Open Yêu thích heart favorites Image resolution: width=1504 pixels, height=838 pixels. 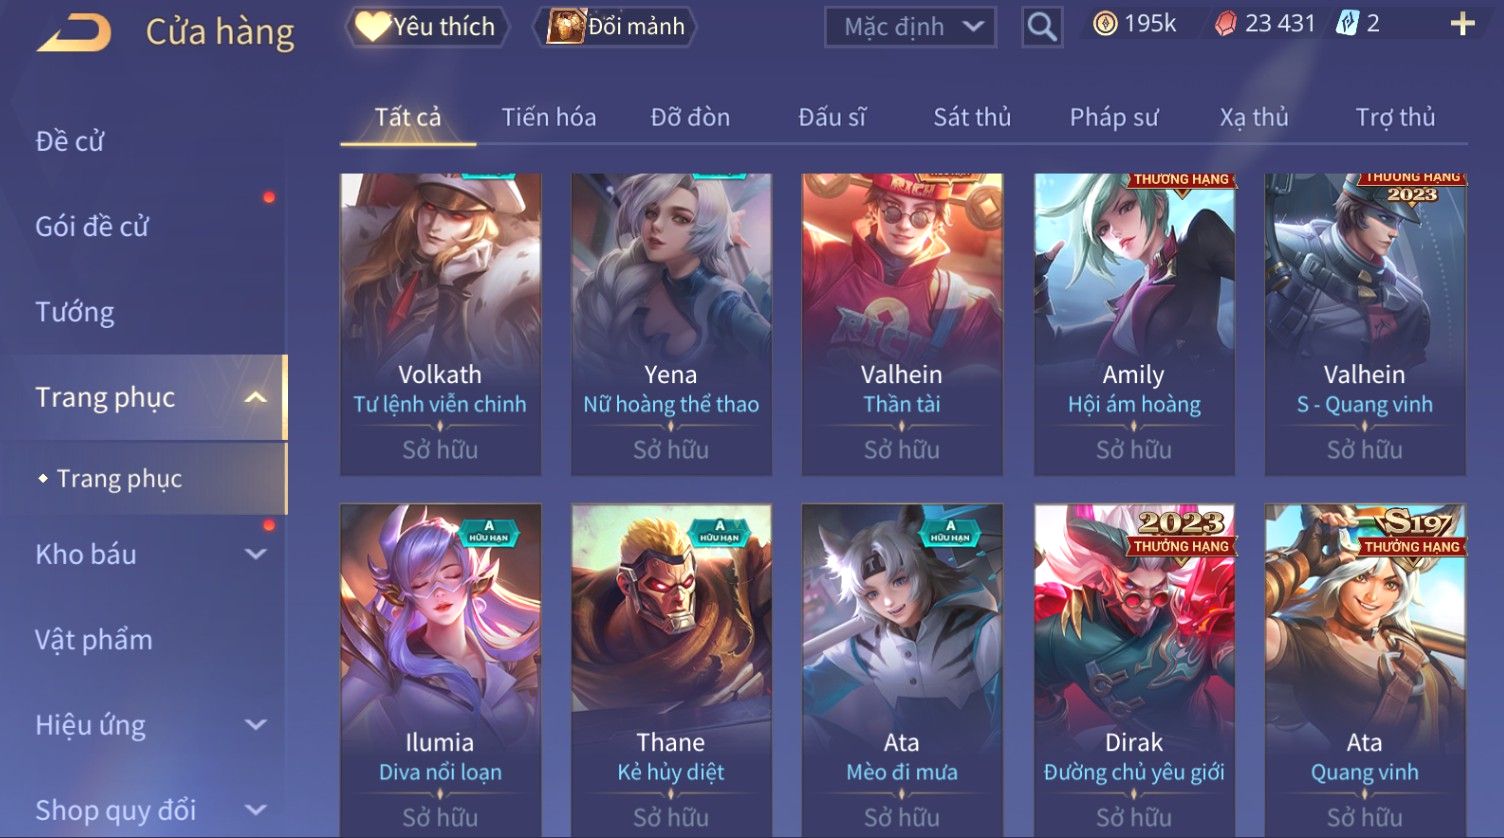(426, 27)
